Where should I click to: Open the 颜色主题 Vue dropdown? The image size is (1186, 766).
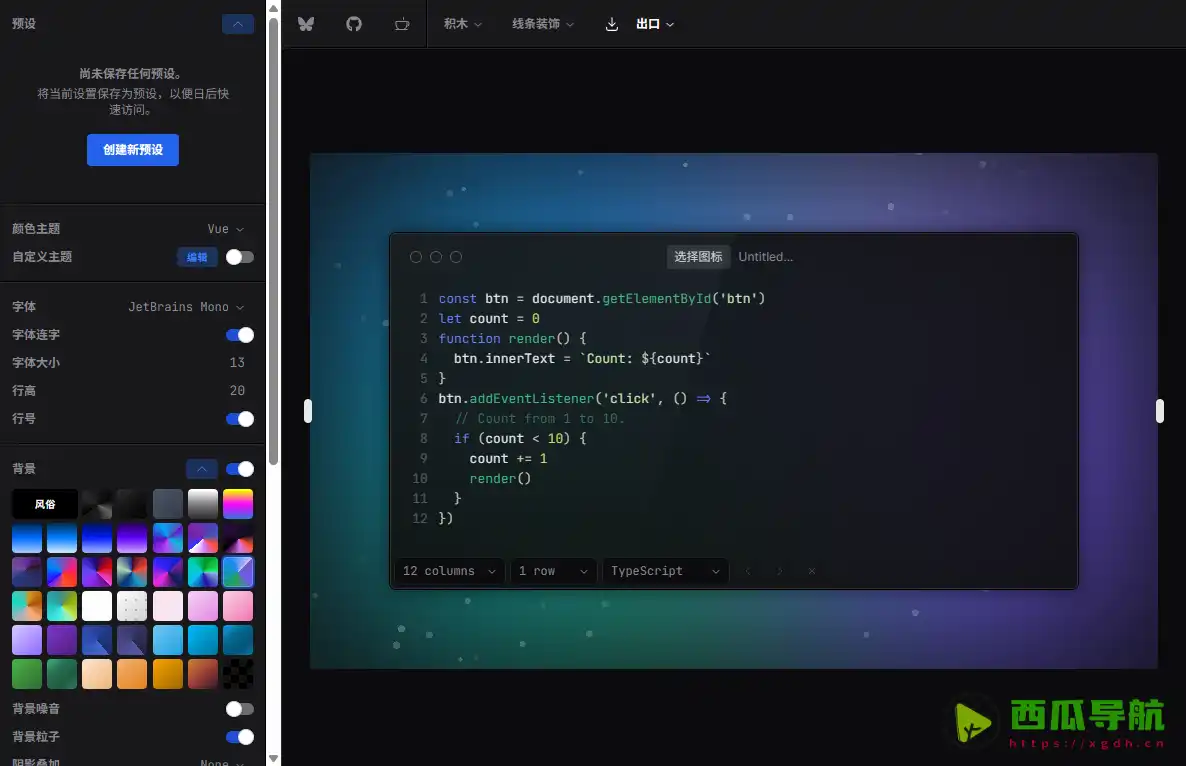[225, 229]
